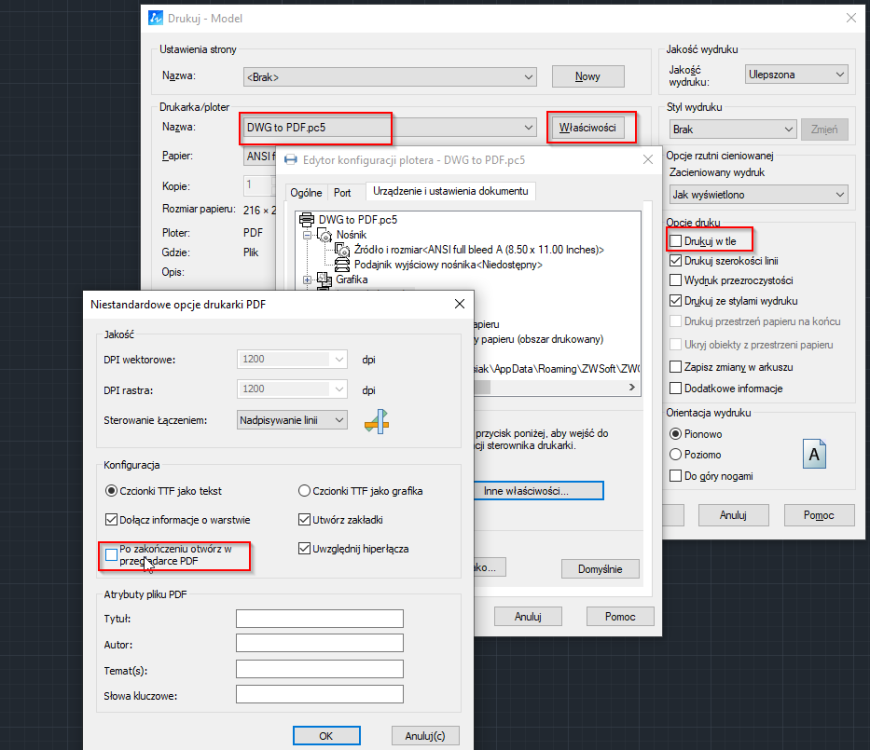The image size is (870, 750).
Task: Enable Po zakończeniu otwórz w przeglądarce PDF
Action: click(x=112, y=555)
